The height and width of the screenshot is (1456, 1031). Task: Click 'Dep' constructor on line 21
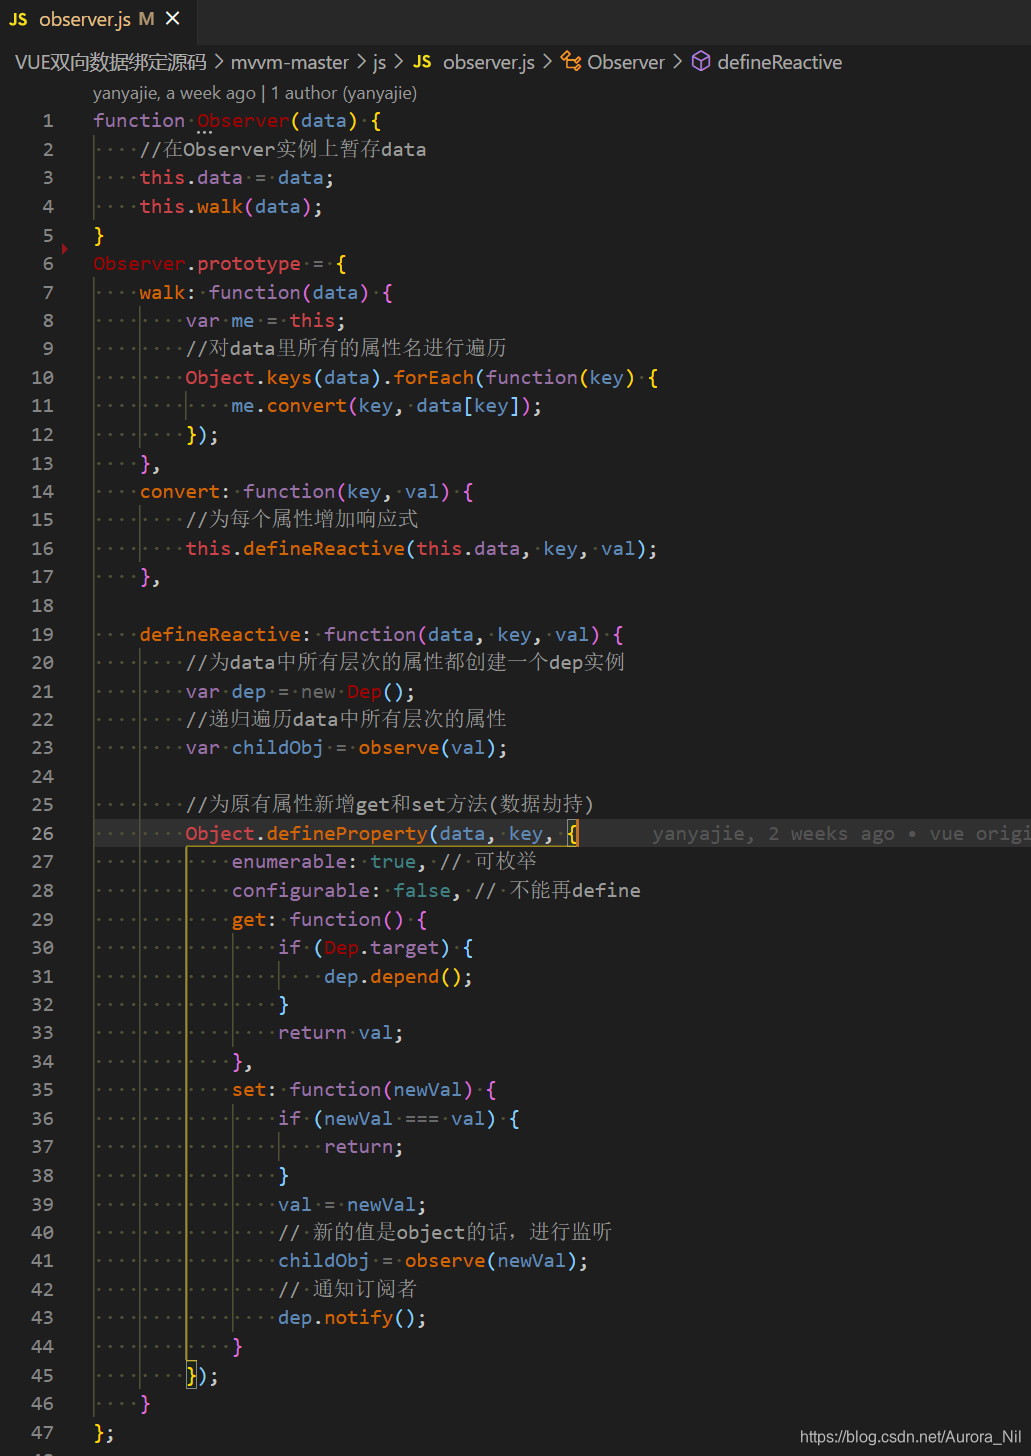point(364,691)
